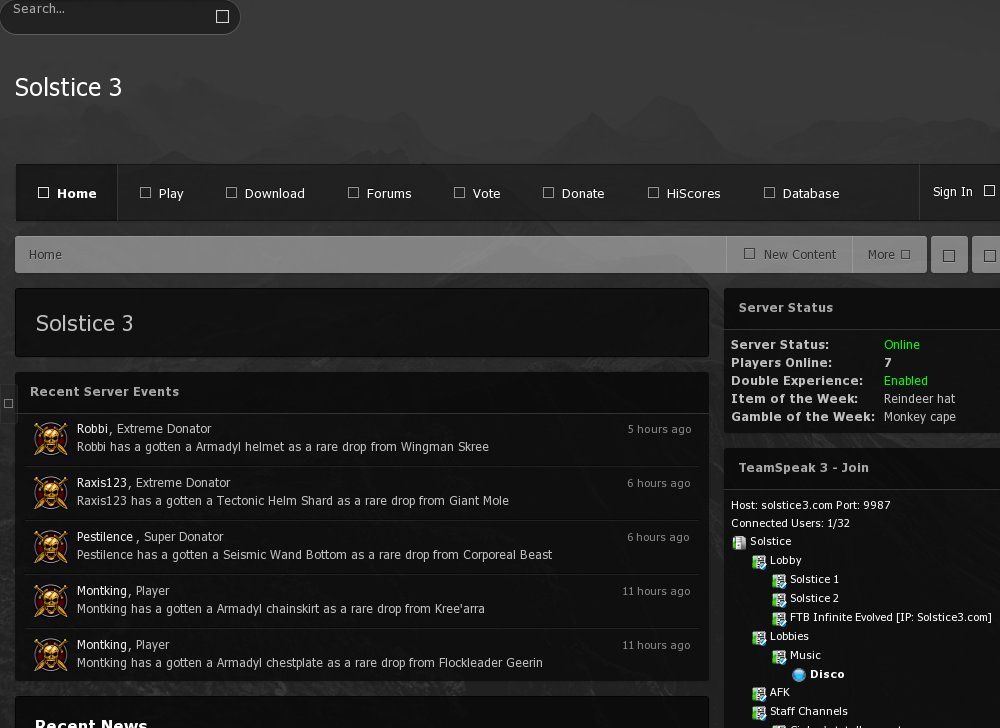
Task: Click Raxis123's skull avatar icon
Action: [x=51, y=493]
